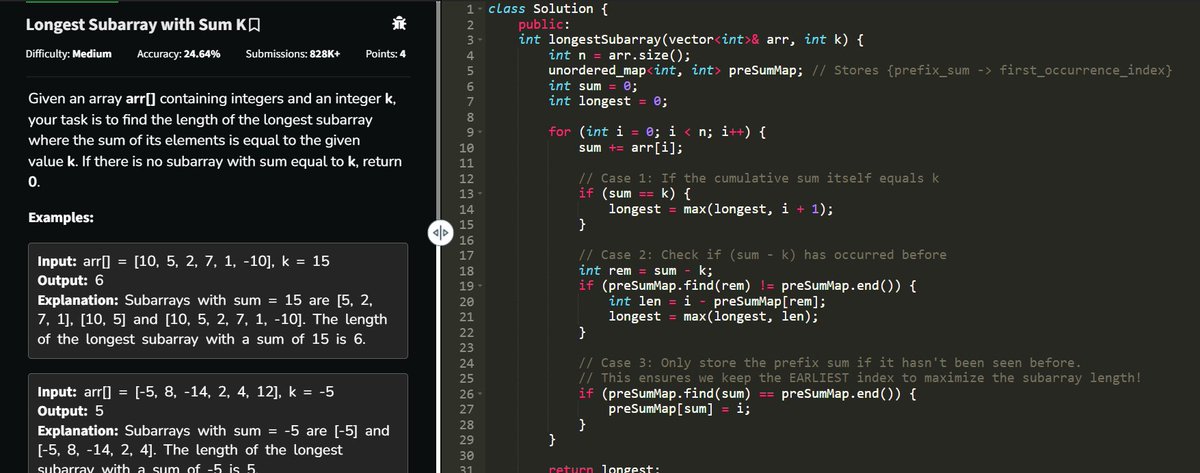Viewport: 1200px width, 473px height.
Task: Click the bug report icon
Action: (x=398, y=23)
